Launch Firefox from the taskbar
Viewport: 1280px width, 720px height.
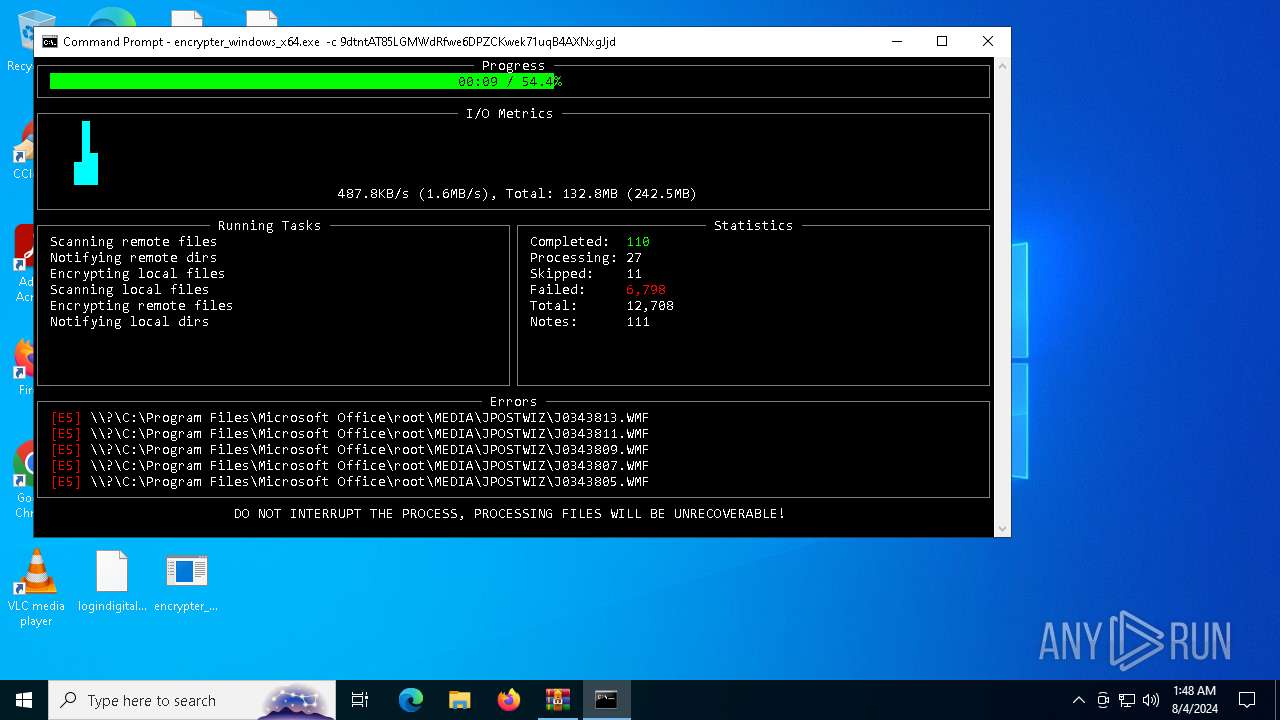[x=508, y=700]
